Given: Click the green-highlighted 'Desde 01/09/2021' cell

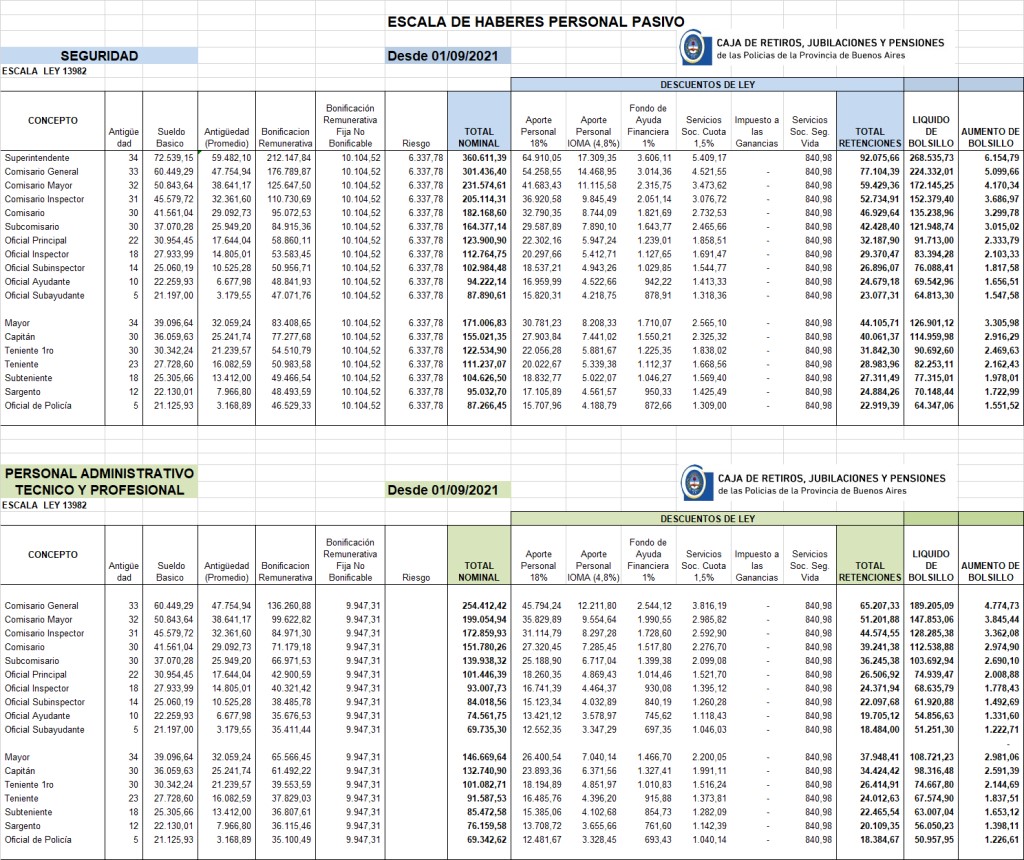Looking at the screenshot, I should [x=447, y=490].
